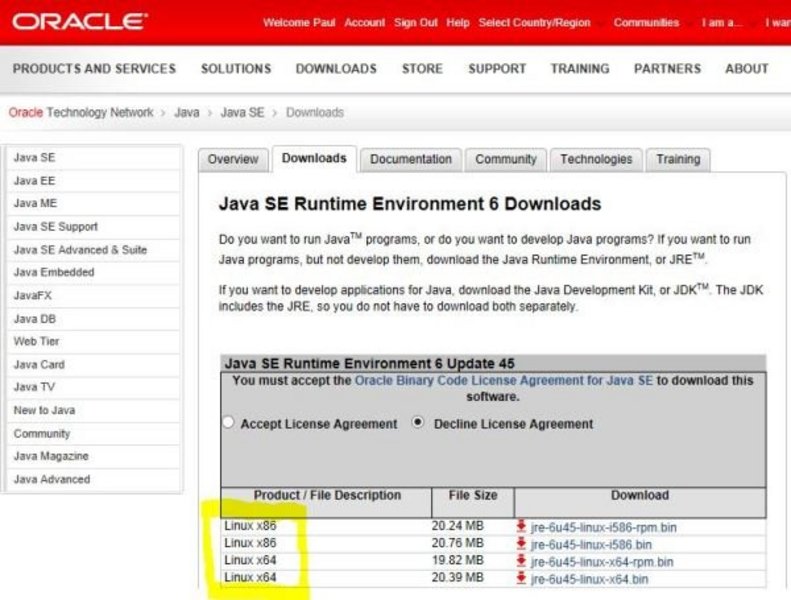Click download icon for jre-6u45-linux-i586-rpm.bin
The width and height of the screenshot is (791, 600).
[x=521, y=526]
